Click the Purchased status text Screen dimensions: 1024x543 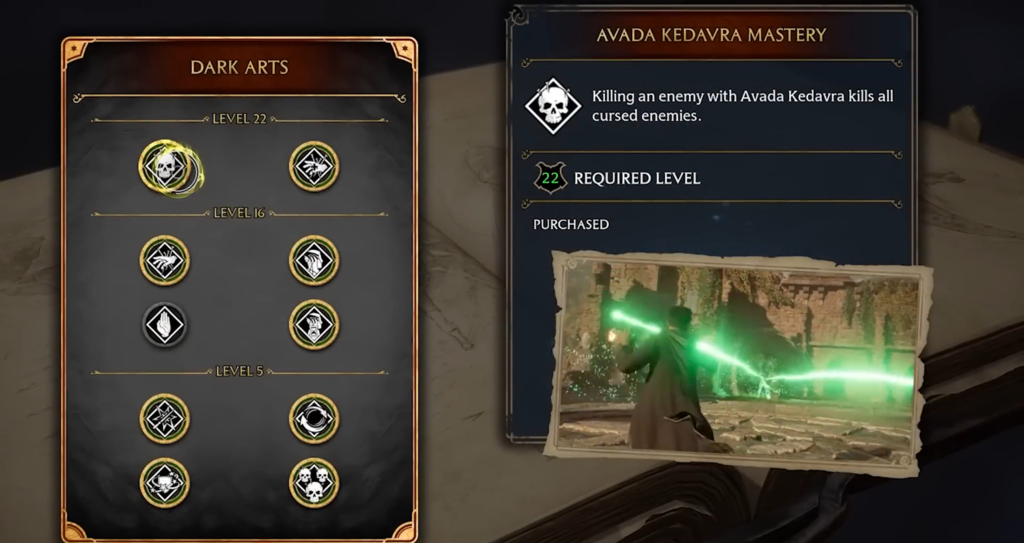click(x=571, y=224)
